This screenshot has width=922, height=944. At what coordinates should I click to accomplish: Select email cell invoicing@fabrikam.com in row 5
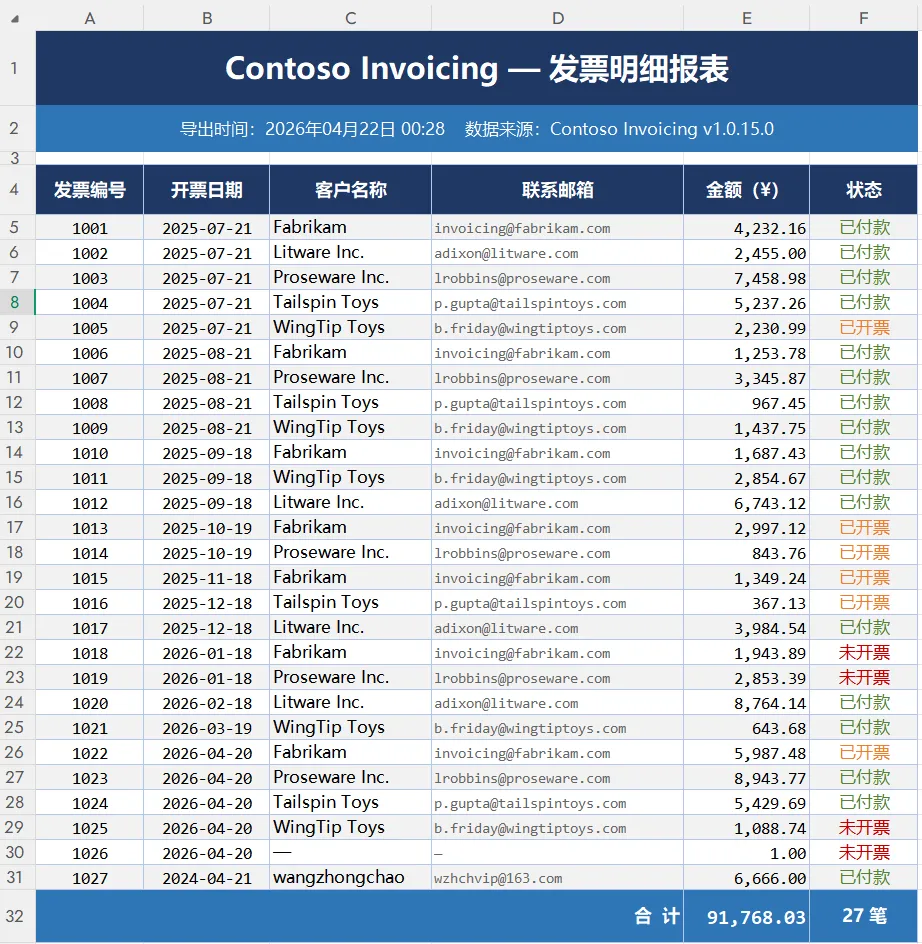[x=558, y=228]
